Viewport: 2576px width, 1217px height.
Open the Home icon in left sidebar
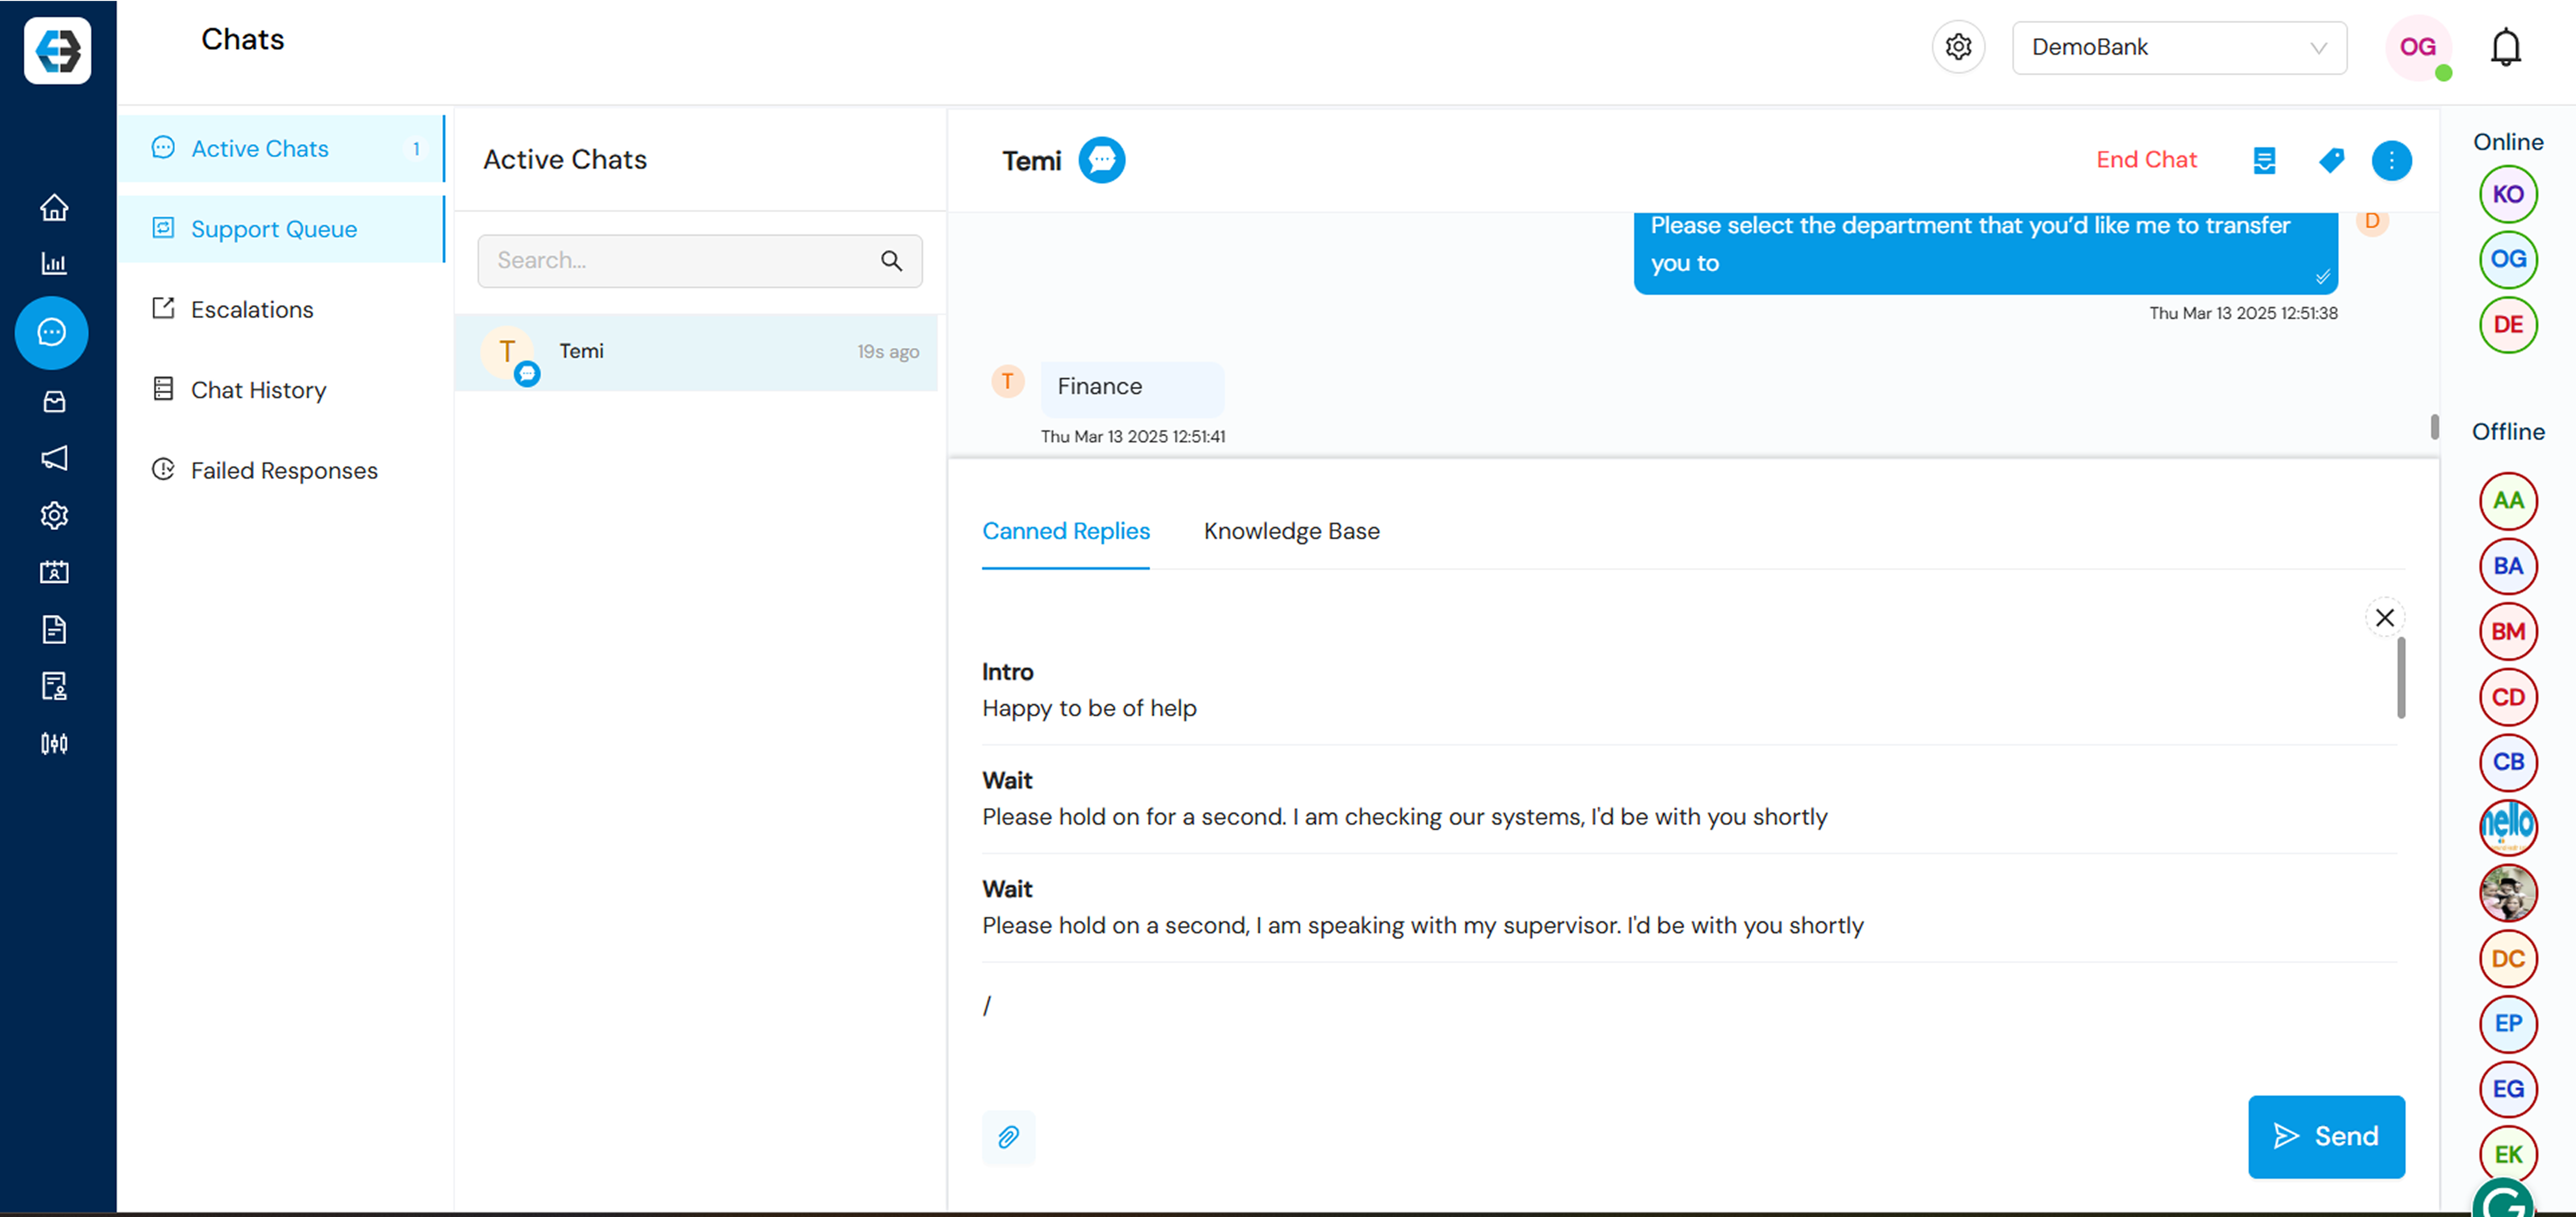(x=54, y=207)
